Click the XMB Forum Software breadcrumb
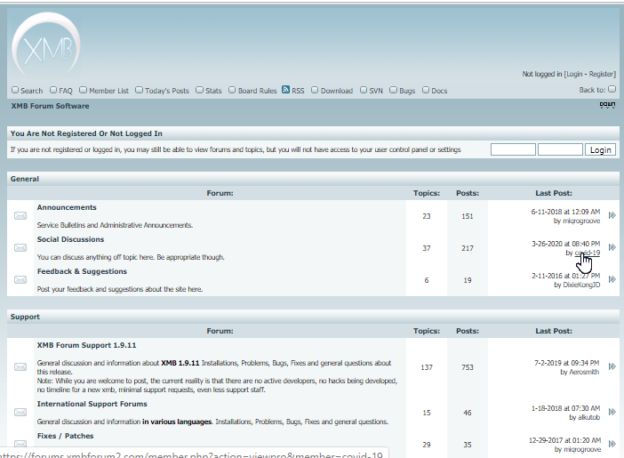This screenshot has height=458, width=624. (x=50, y=106)
